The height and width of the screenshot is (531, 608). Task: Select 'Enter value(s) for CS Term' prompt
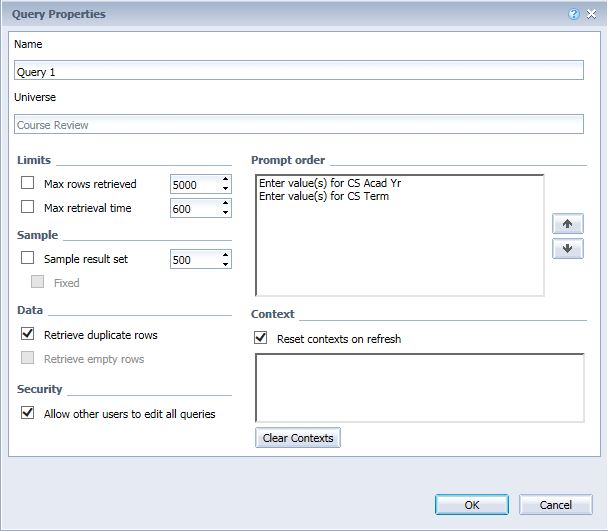point(324,196)
